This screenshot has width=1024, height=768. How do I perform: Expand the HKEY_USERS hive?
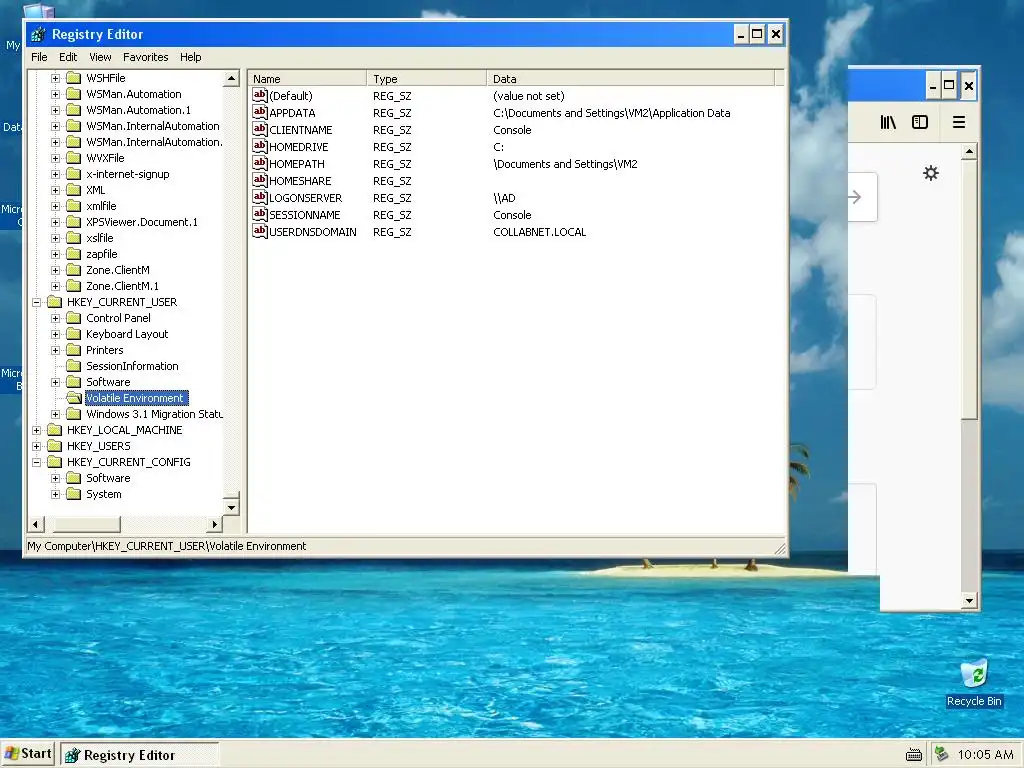(37, 446)
